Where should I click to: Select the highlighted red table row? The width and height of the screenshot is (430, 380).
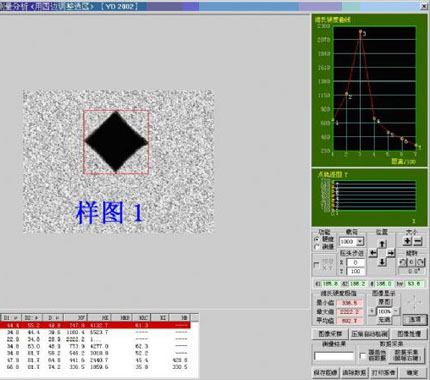(95, 325)
